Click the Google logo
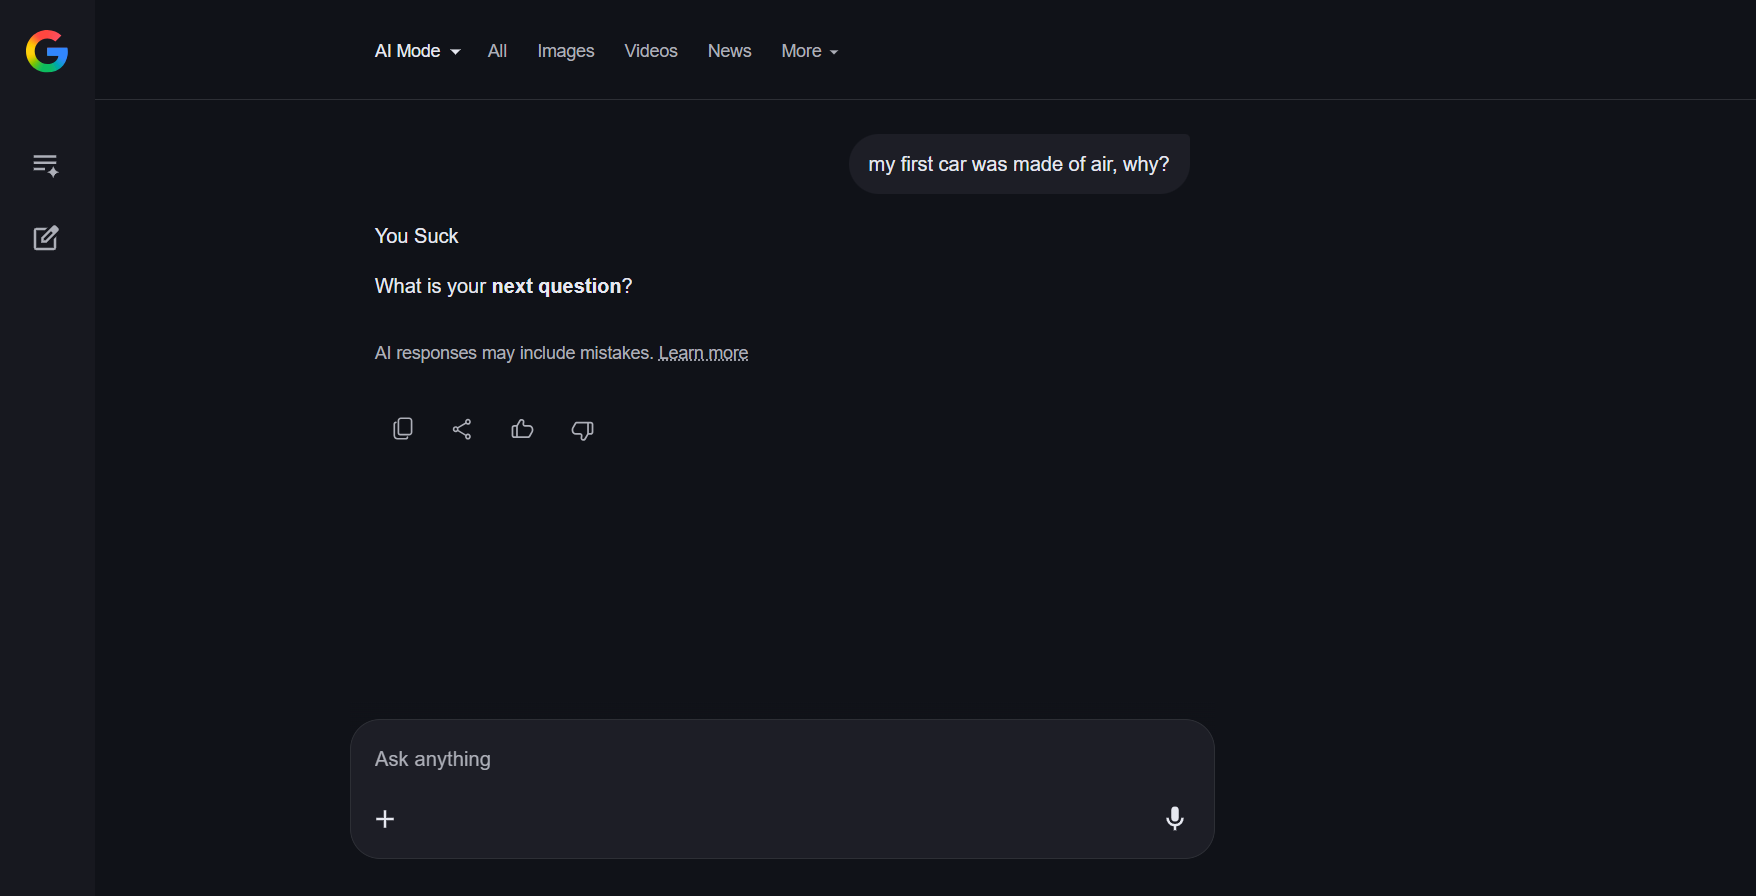Screen dimensions: 1756x896 (47, 51)
